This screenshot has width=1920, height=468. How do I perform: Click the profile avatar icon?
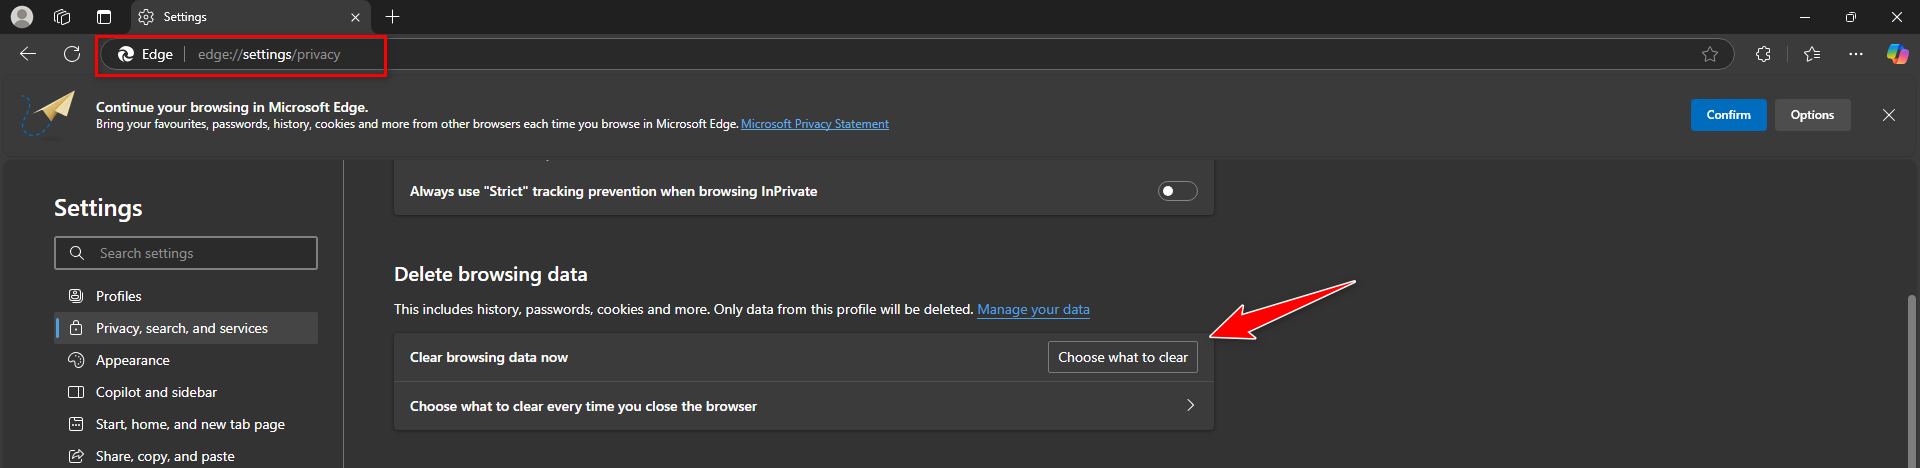(22, 17)
